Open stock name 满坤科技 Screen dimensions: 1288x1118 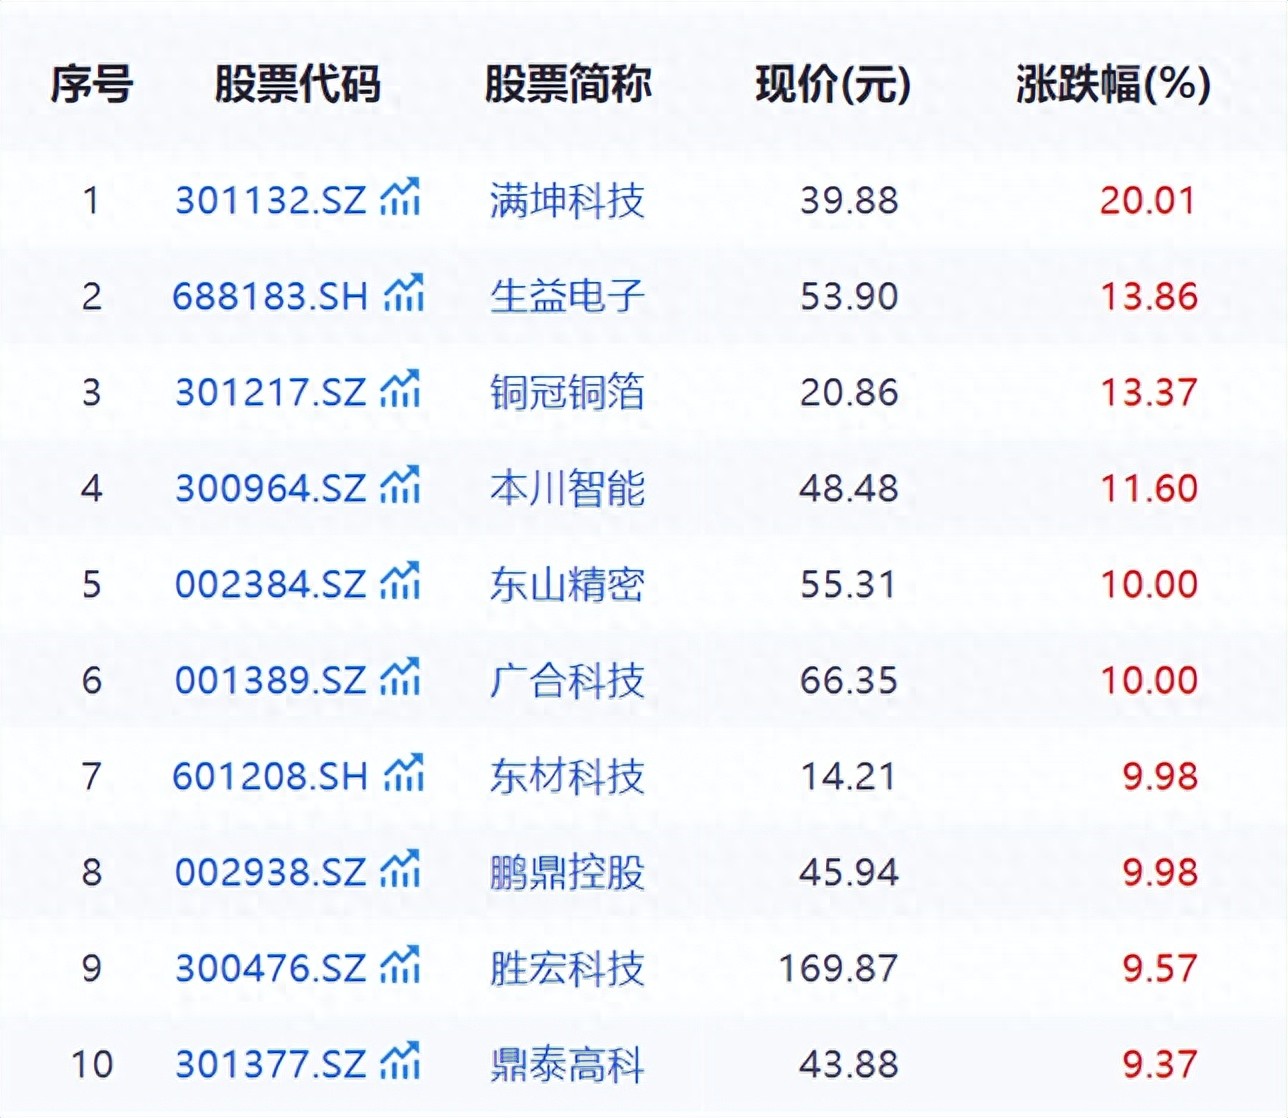coord(567,200)
